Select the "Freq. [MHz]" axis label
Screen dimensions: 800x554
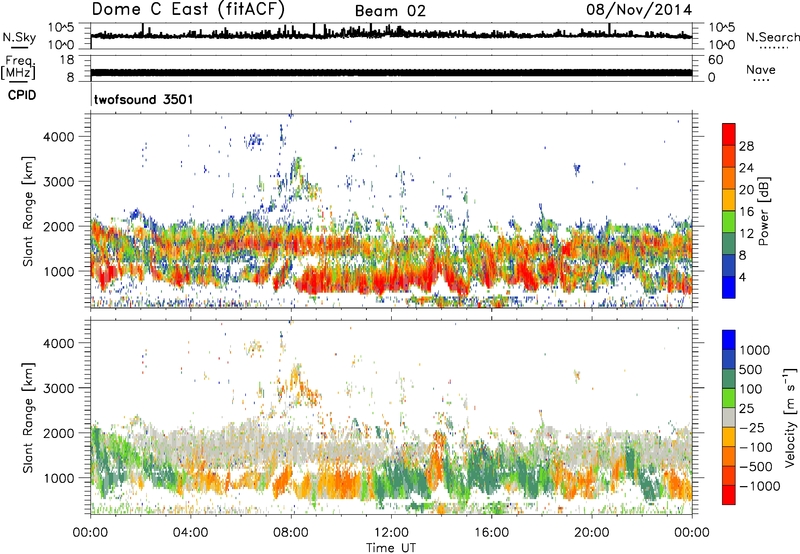pos(18,68)
